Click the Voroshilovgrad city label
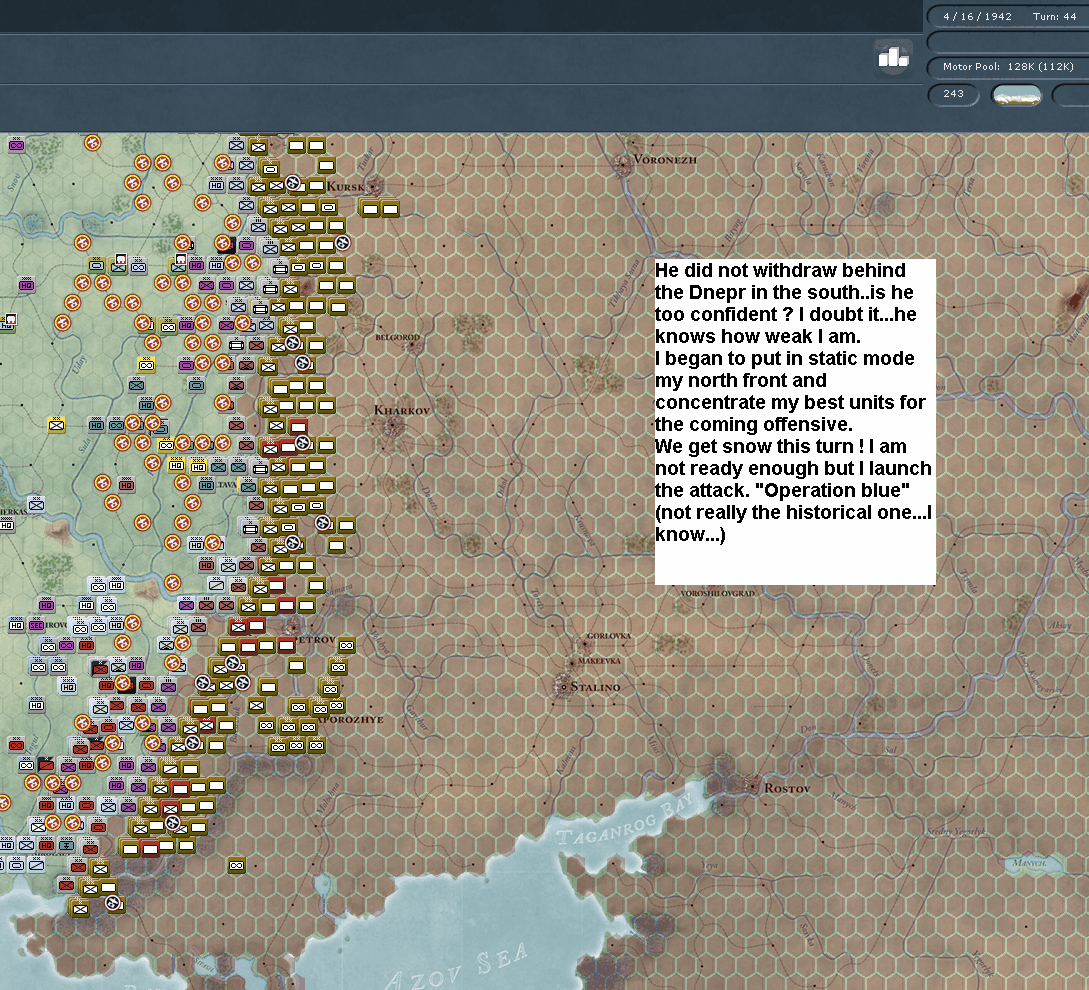Viewport: 1089px width, 990px height. (717, 593)
